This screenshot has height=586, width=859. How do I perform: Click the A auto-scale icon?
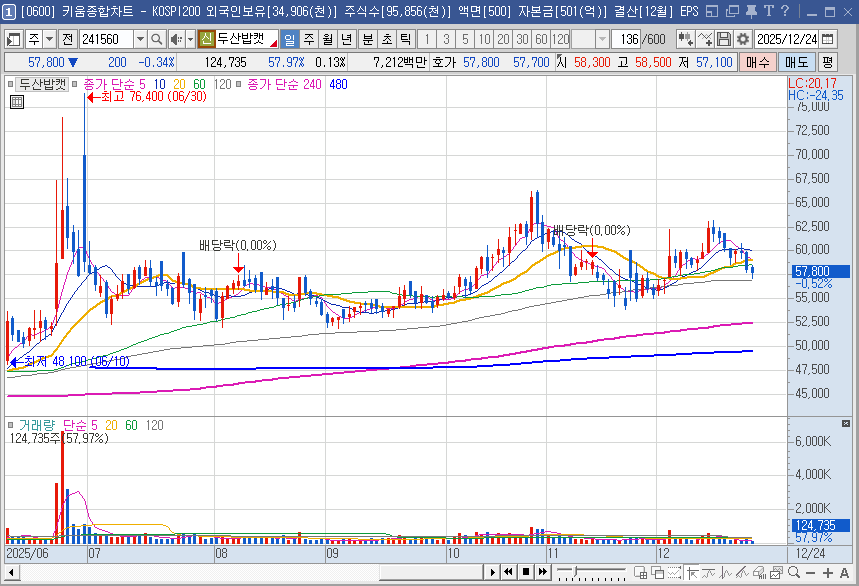pos(844,573)
